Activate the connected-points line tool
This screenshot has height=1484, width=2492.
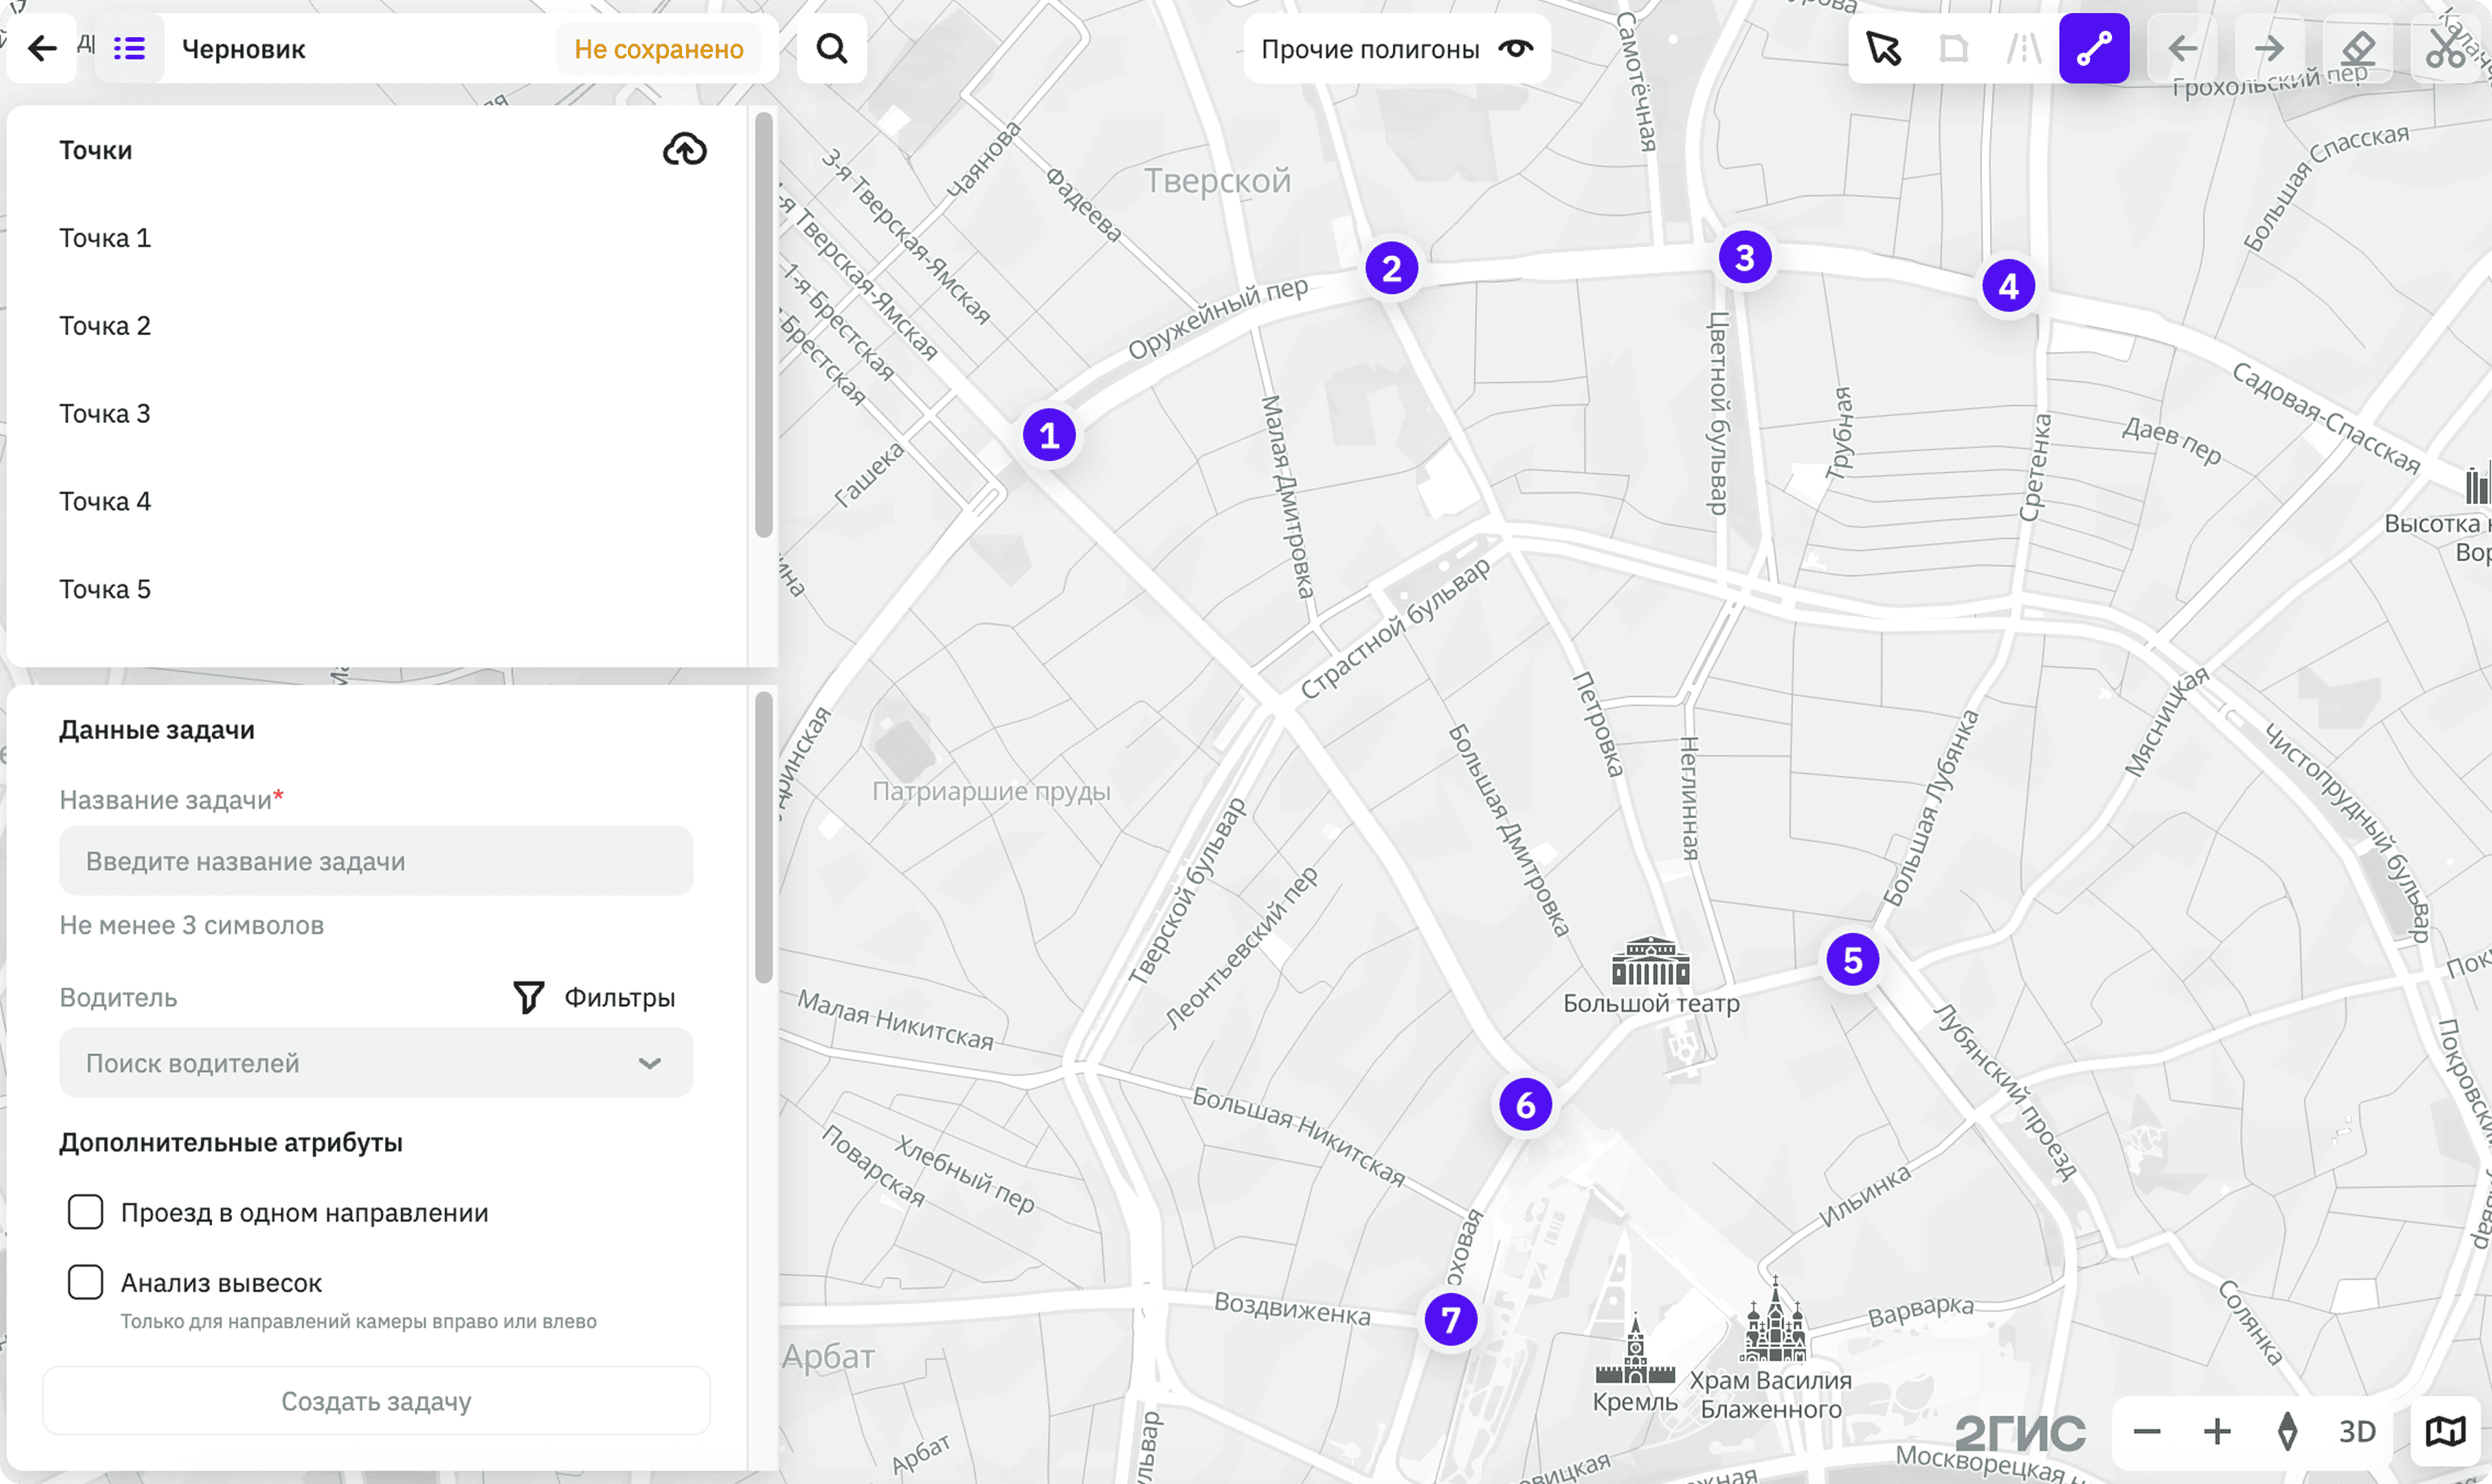2094,48
